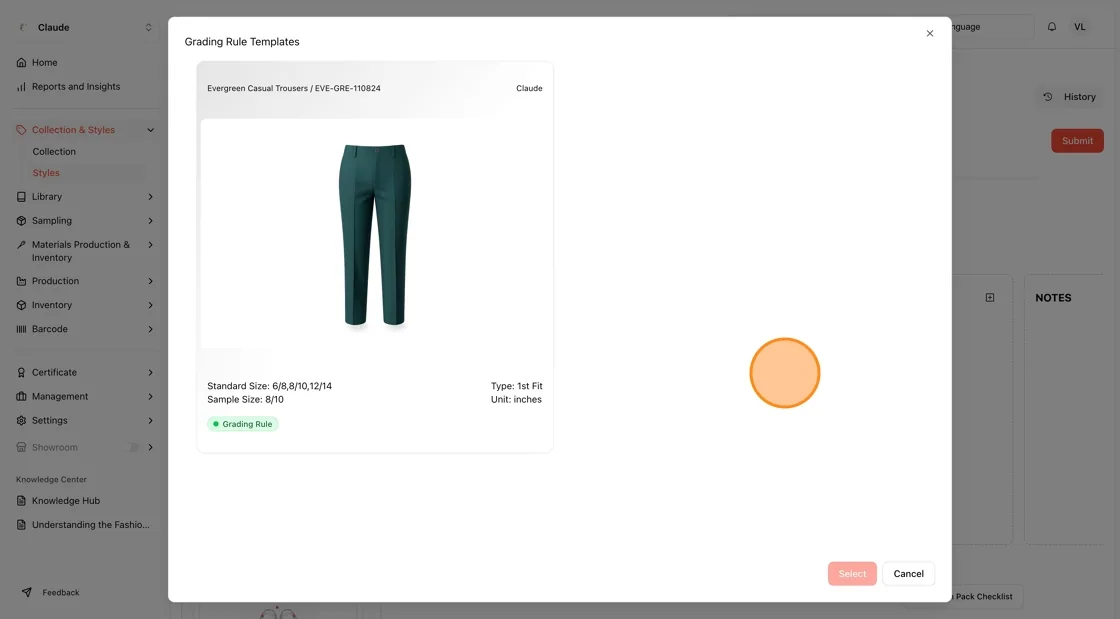
Task: Select the Evergreen Casual Trousers image
Action: (375, 234)
